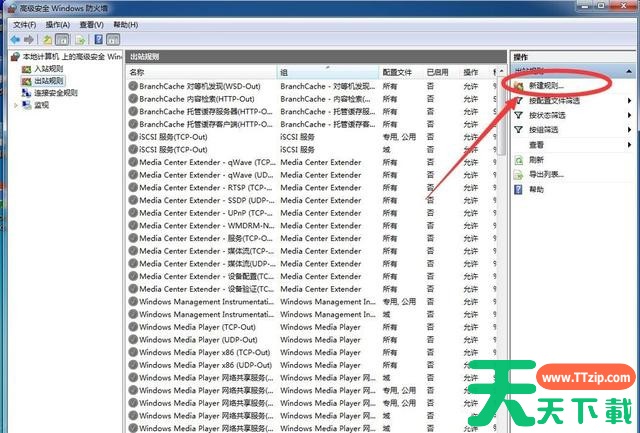640x433 pixels.
Task: Click the iSCSI 服务 group cell with 专用, 公用
Action: (298, 137)
